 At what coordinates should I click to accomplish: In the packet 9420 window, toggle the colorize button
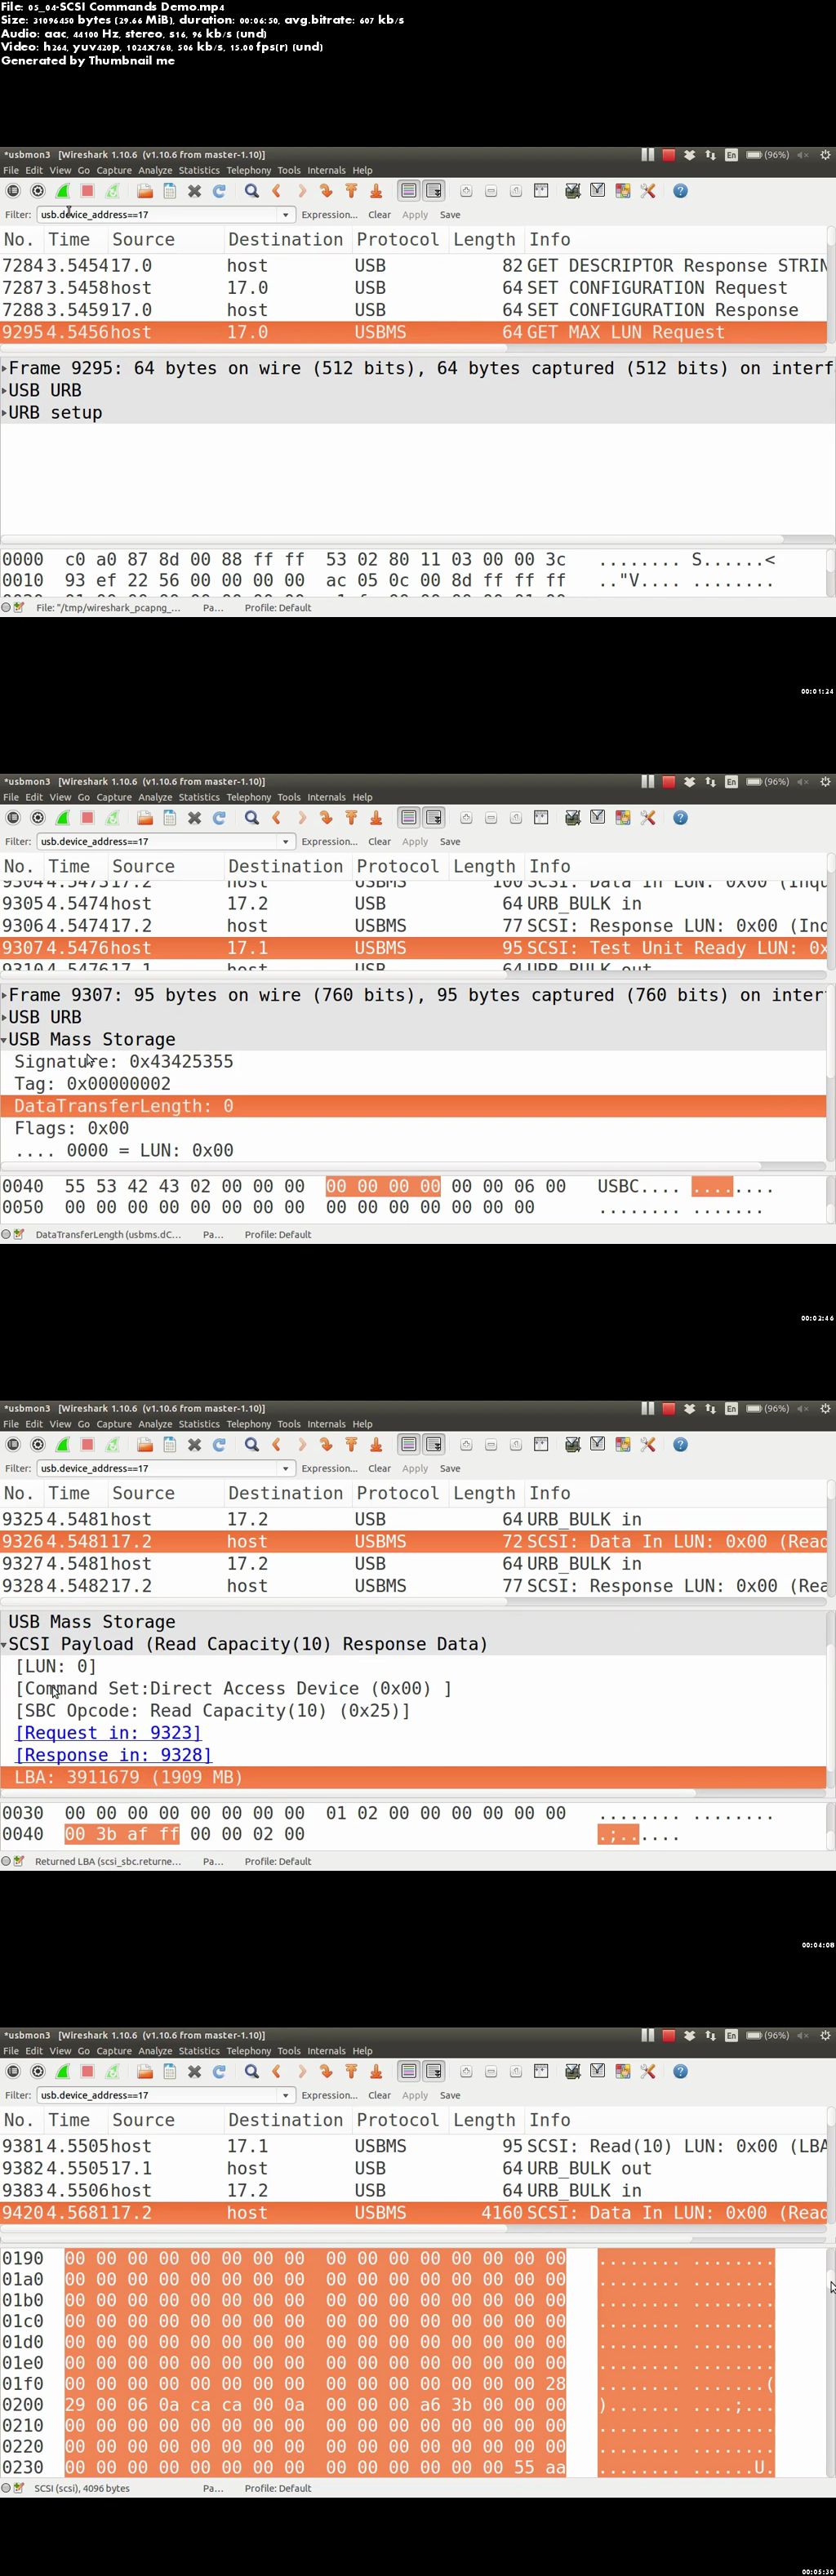coord(409,2071)
